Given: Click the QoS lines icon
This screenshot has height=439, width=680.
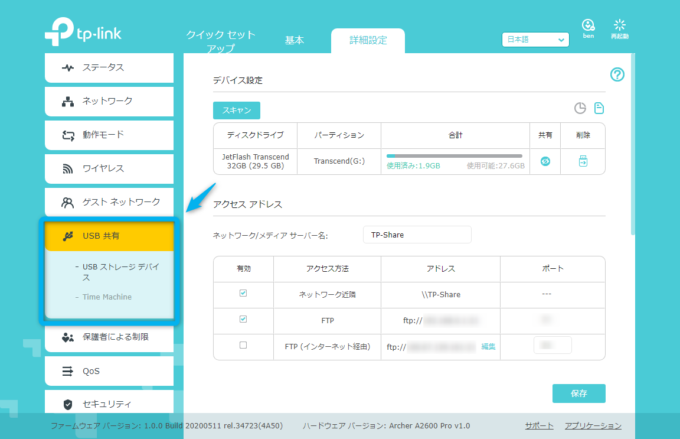Looking at the screenshot, I should 68,371.
